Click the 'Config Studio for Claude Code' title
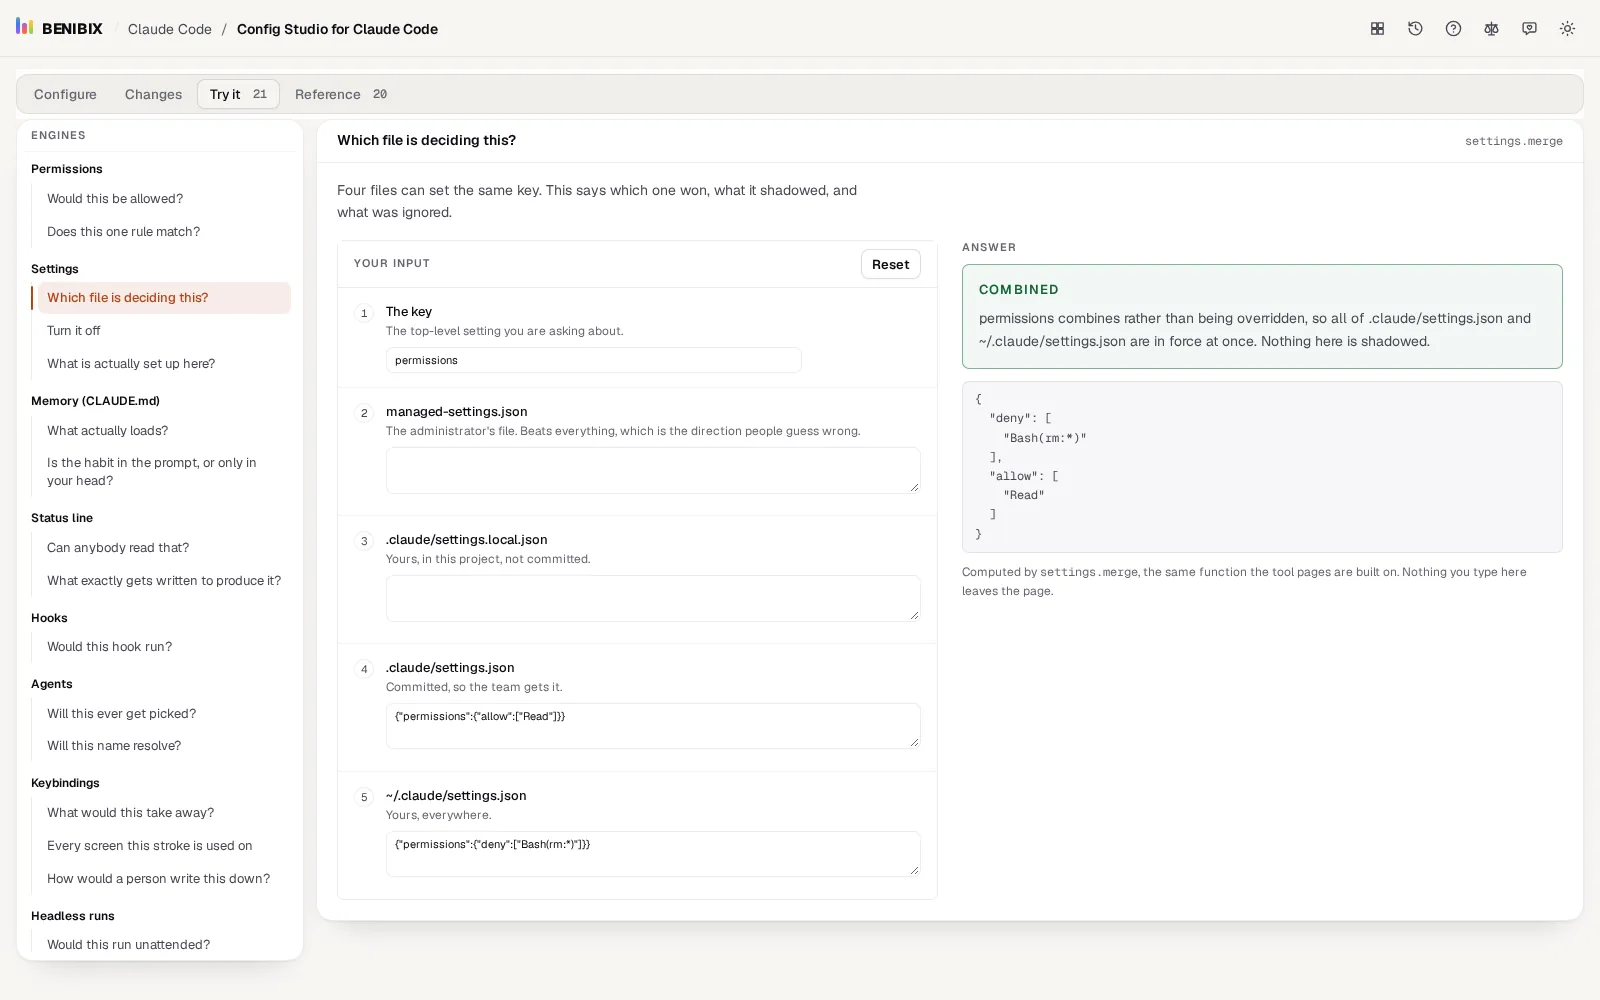The width and height of the screenshot is (1600, 1000). point(337,29)
